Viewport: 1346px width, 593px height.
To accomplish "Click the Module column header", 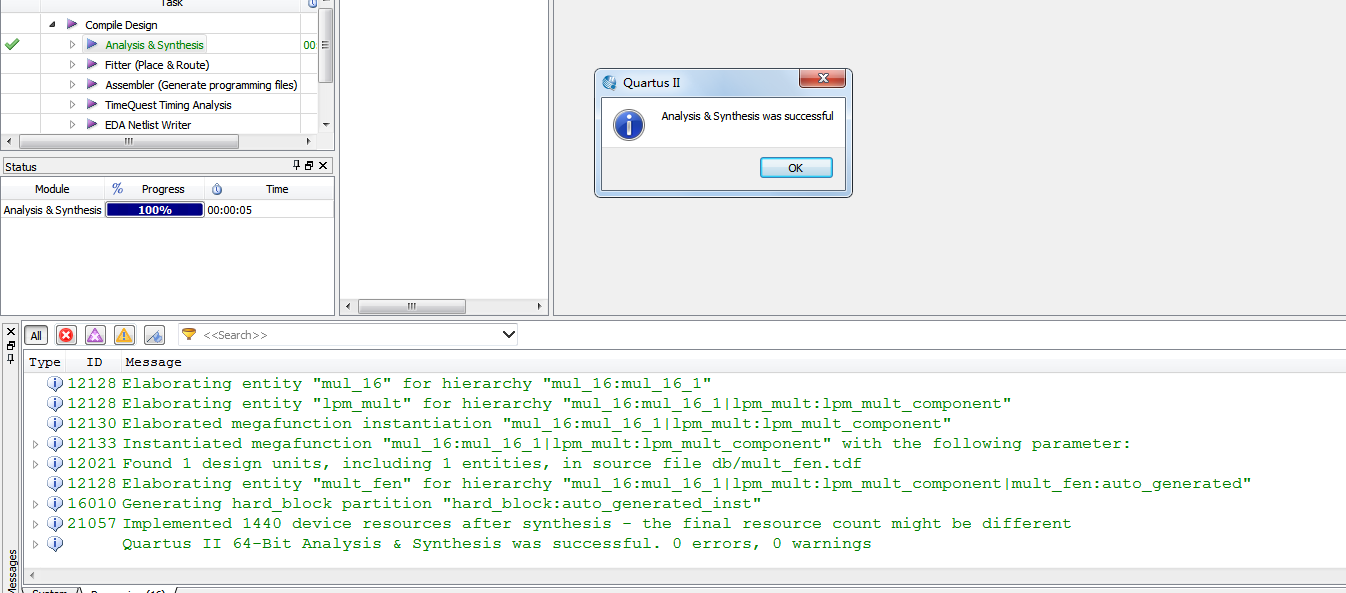I will coord(52,189).
